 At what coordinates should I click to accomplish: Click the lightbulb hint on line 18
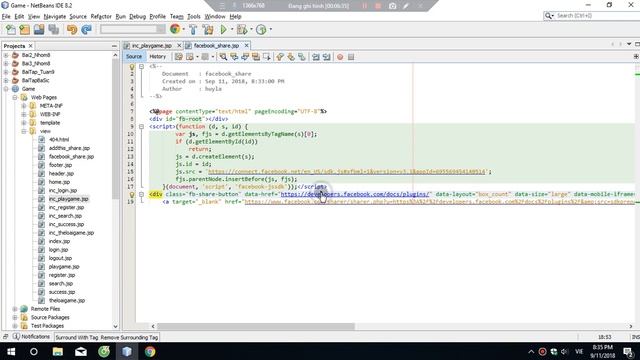132,195
